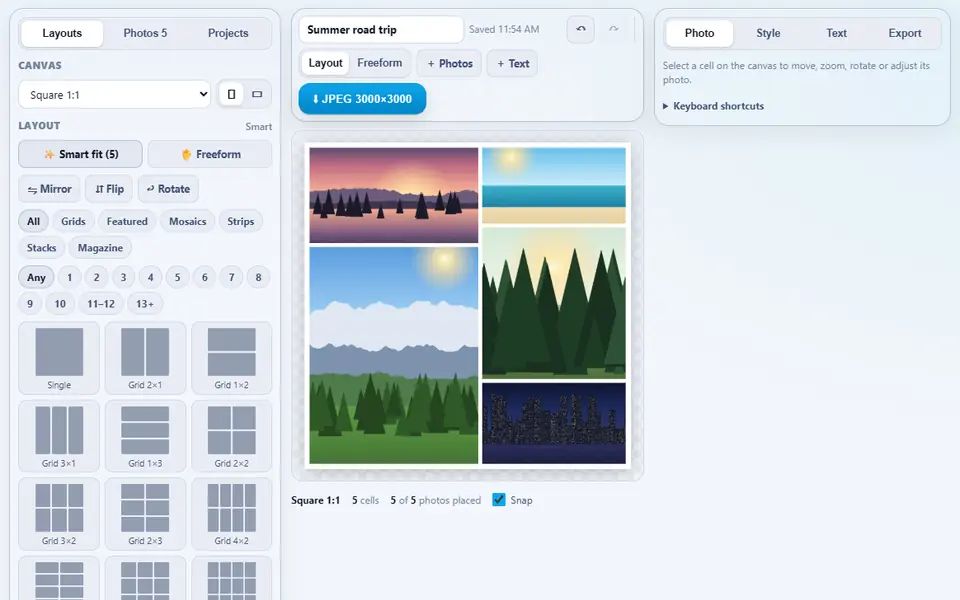
Task: Filter layouts by Magazine category
Action: click(100, 248)
